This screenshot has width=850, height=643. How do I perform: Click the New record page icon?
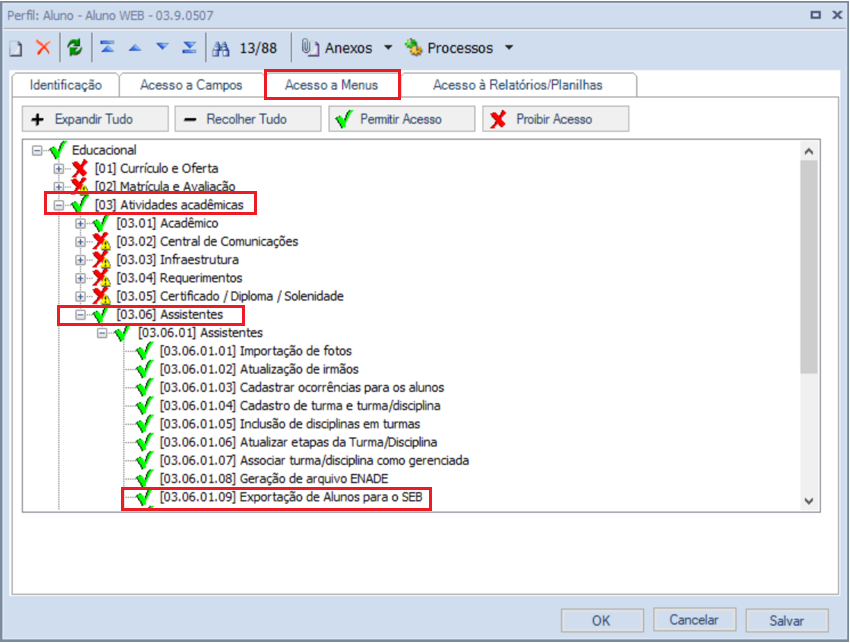[x=16, y=48]
